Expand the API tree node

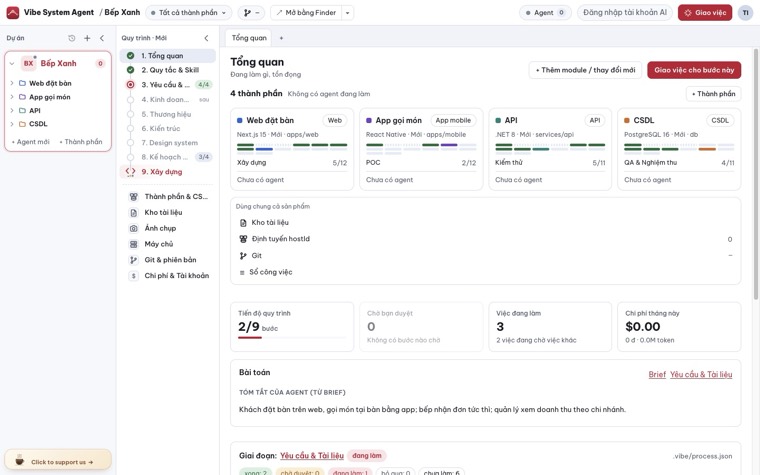12,111
